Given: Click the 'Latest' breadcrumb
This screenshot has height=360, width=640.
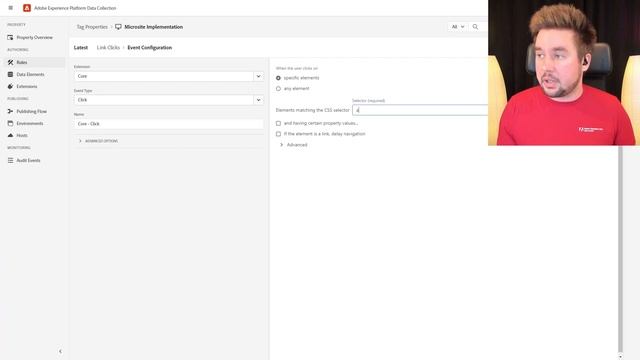Looking at the screenshot, I should [81, 48].
